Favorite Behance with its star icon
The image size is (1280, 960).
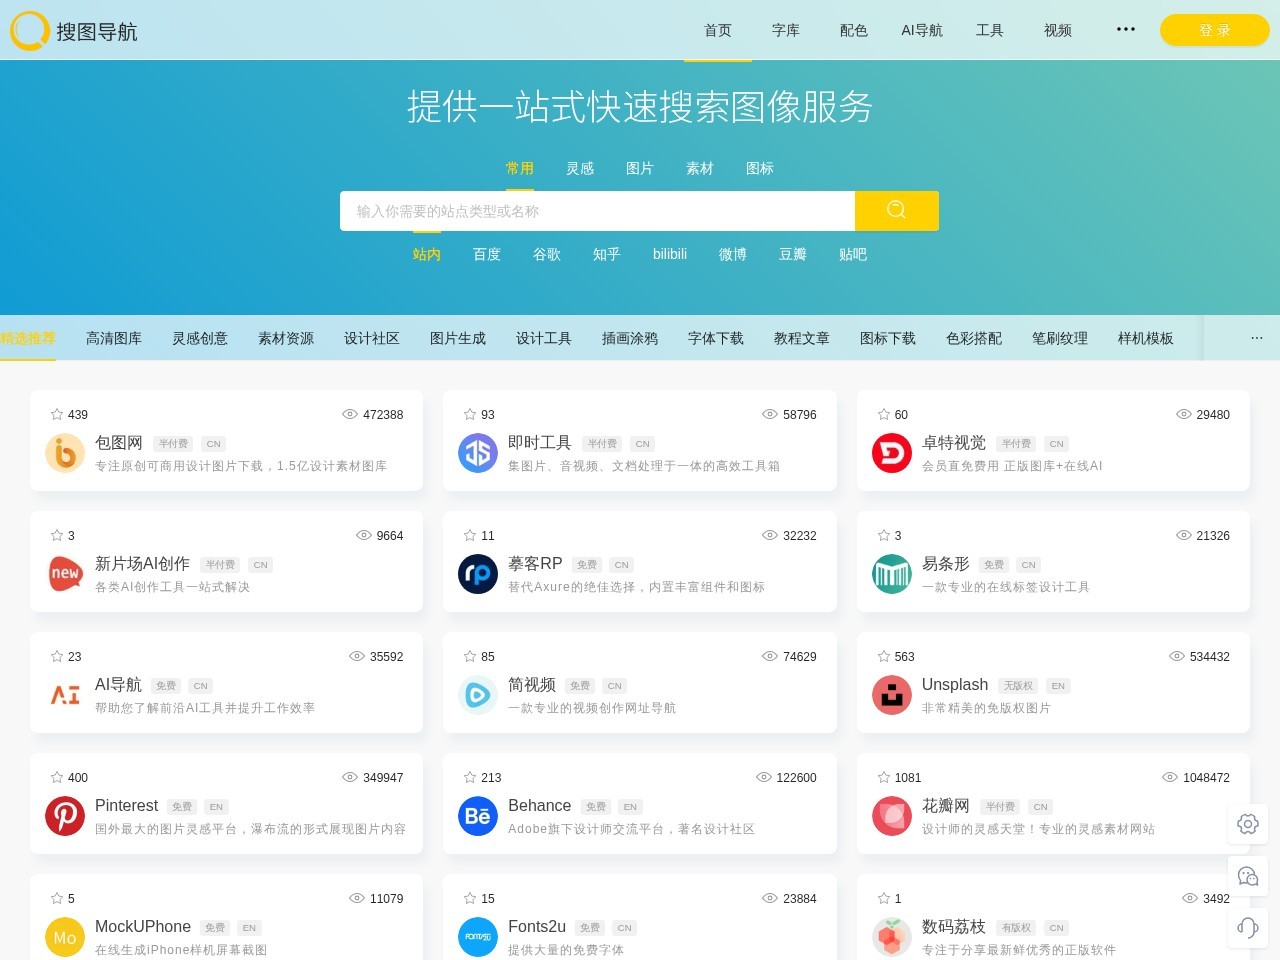tap(470, 777)
